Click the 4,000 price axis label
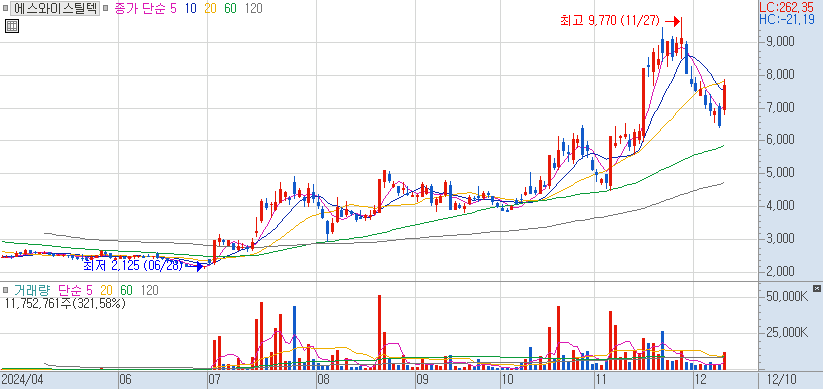 [x=779, y=206]
